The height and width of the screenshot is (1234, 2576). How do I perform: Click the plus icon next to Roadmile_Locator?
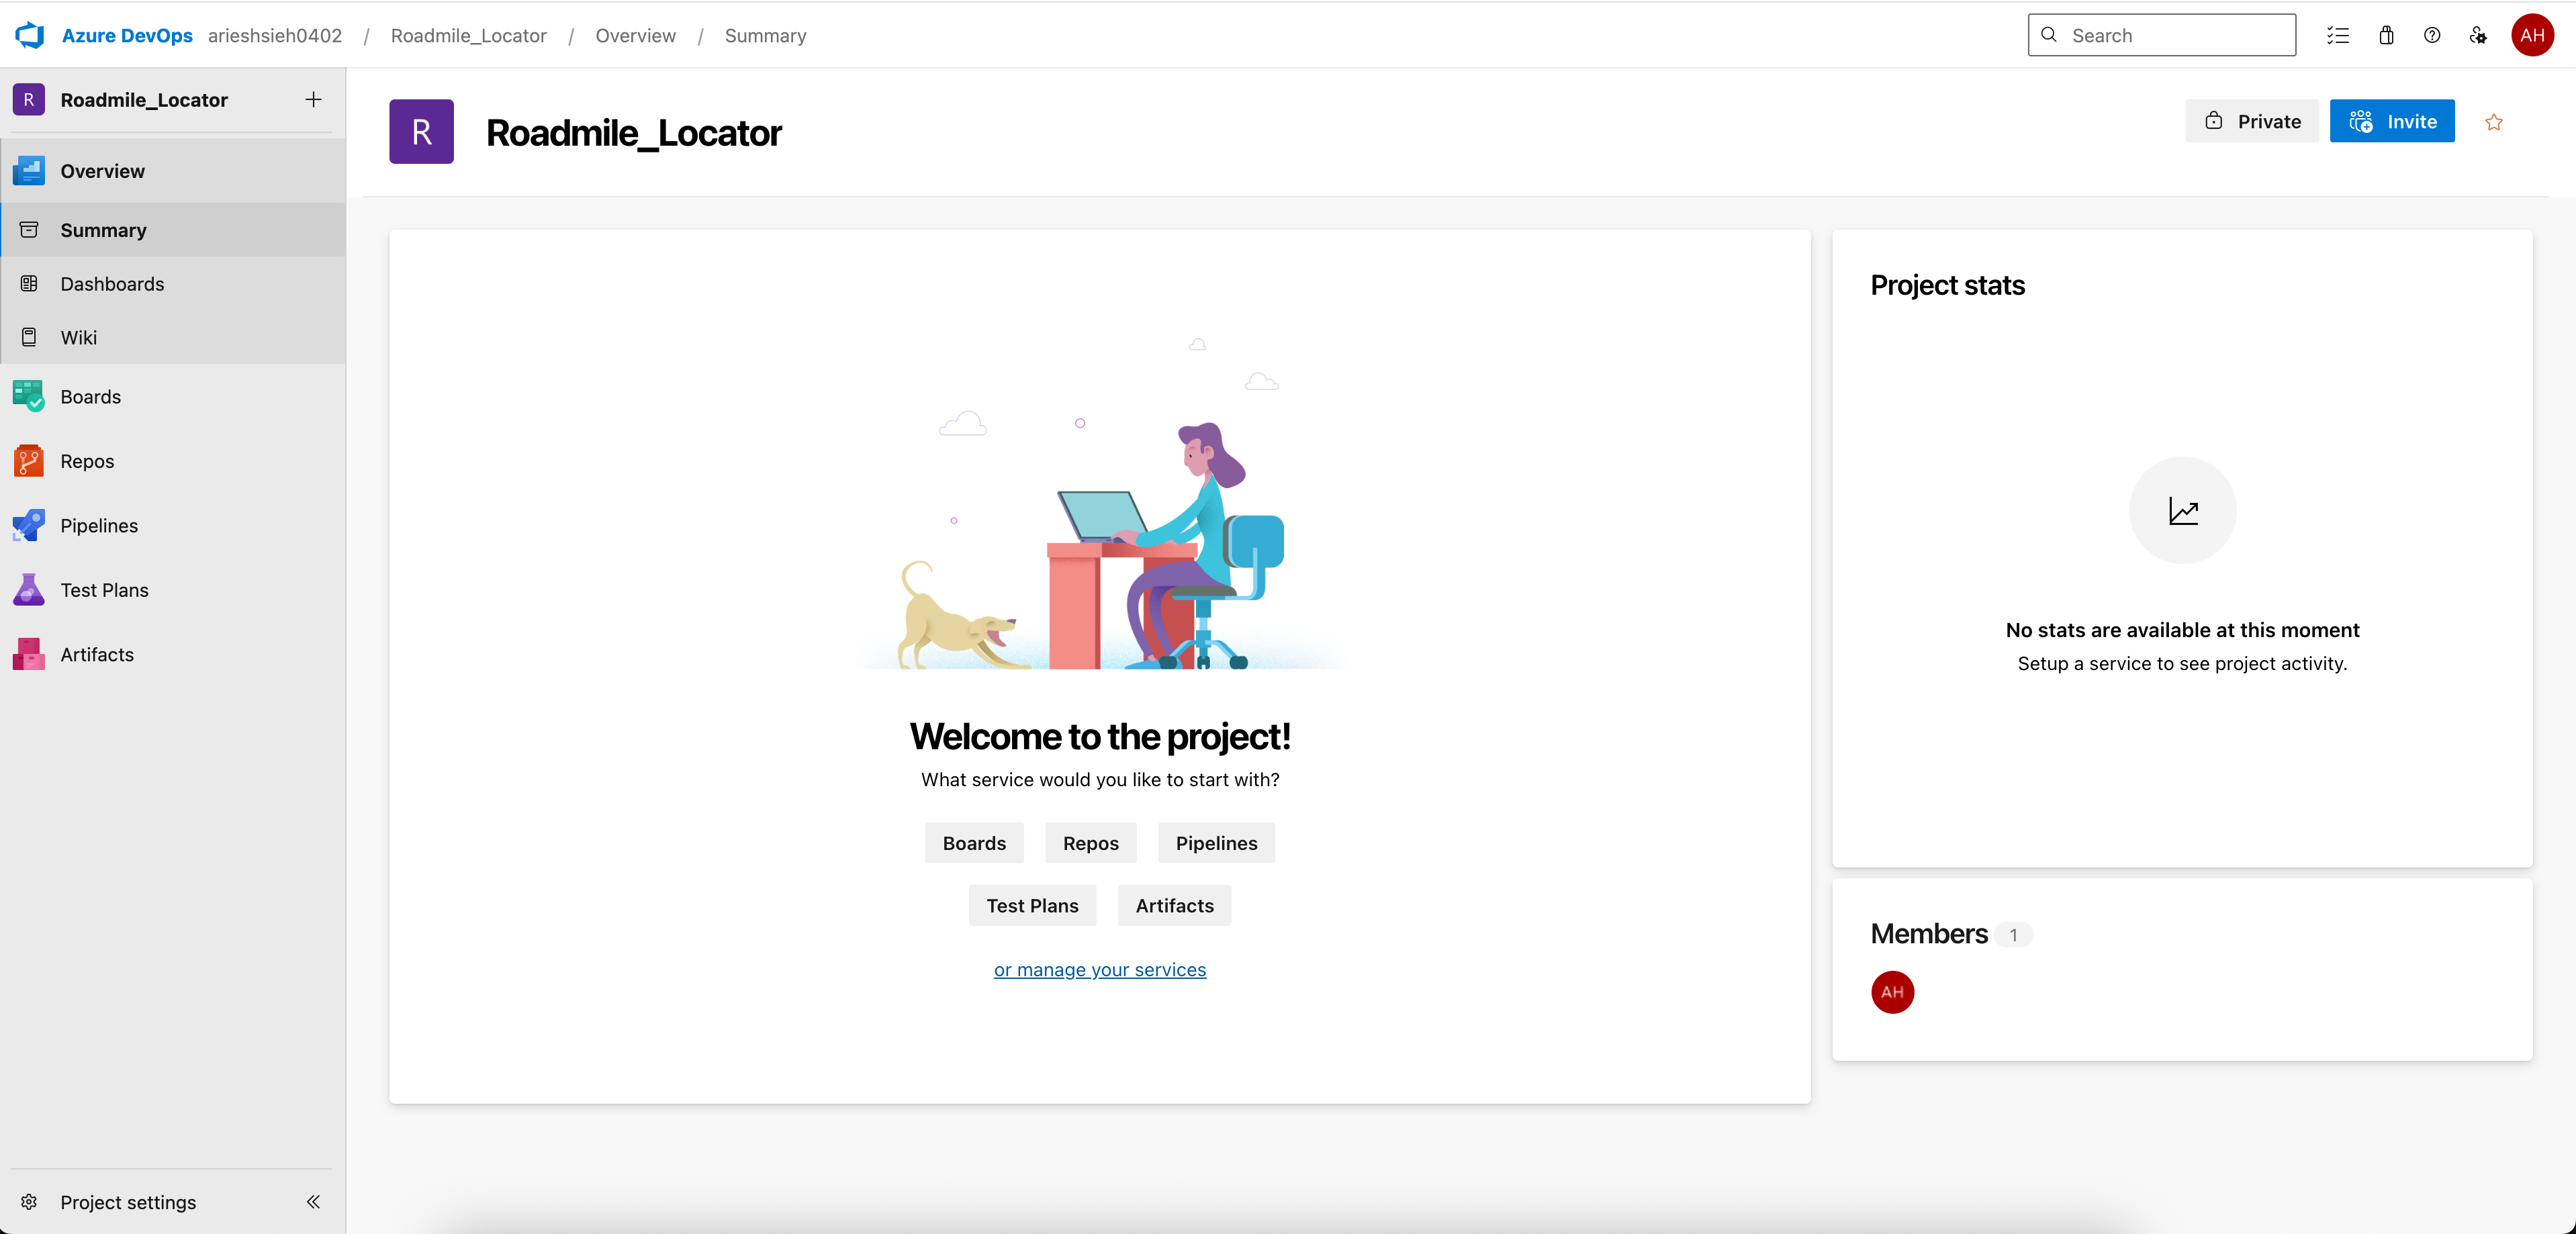(x=313, y=99)
